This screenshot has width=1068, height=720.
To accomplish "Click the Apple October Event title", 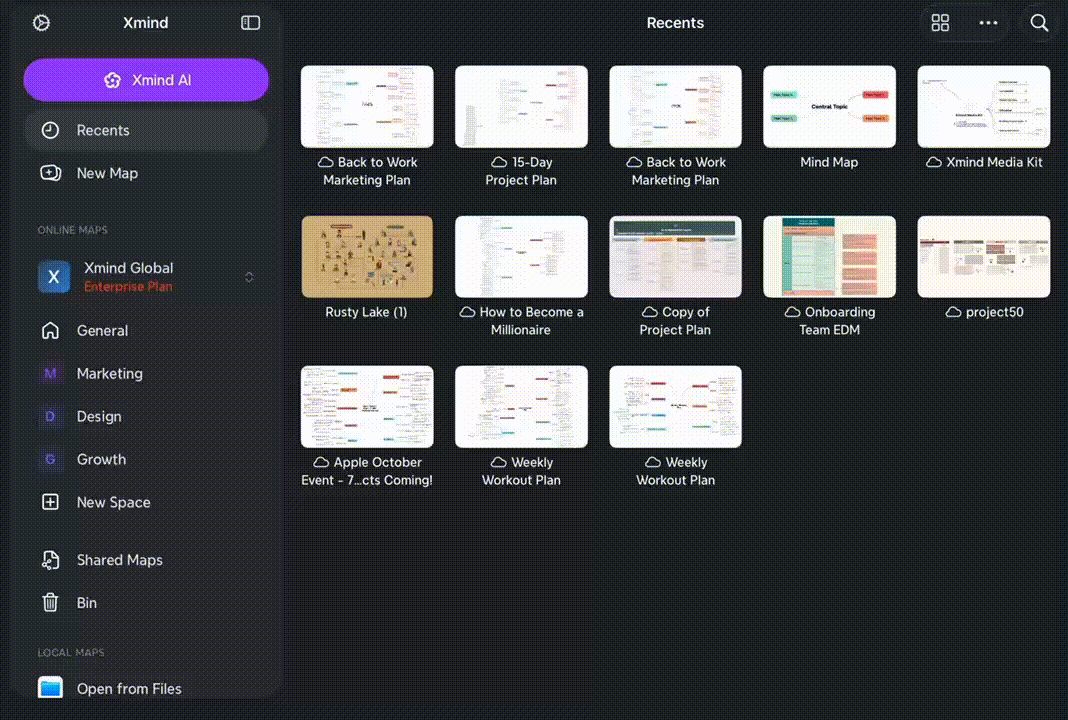I will click(x=367, y=471).
